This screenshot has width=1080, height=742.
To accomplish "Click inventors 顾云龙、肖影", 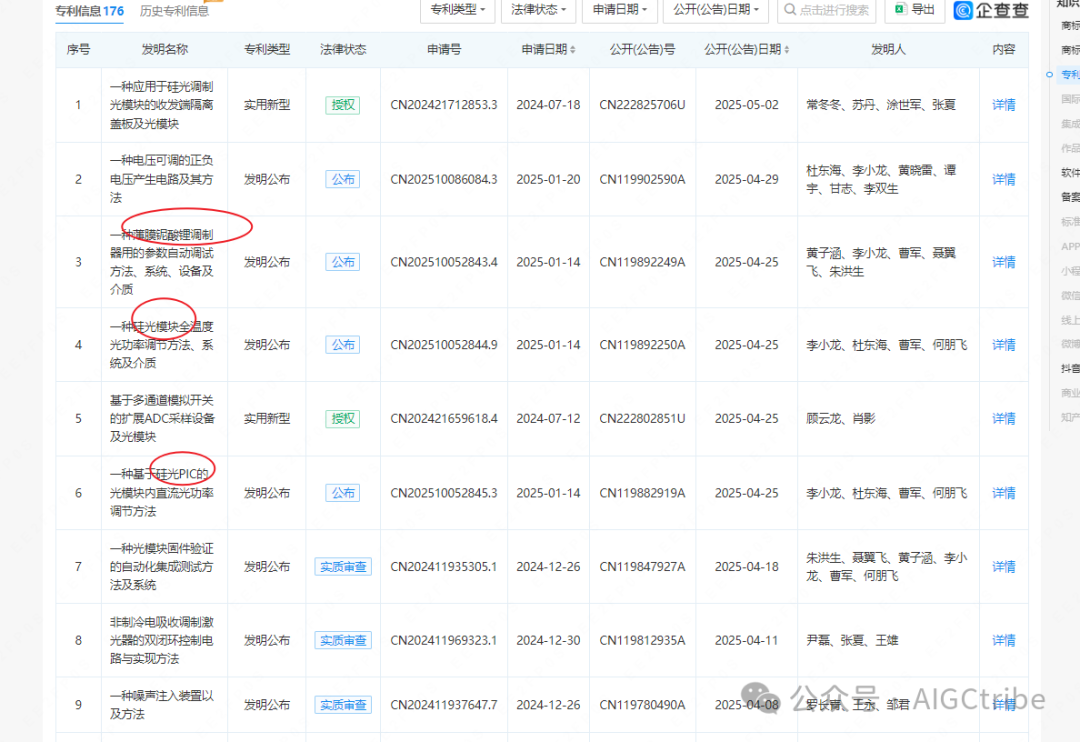I will [x=841, y=418].
